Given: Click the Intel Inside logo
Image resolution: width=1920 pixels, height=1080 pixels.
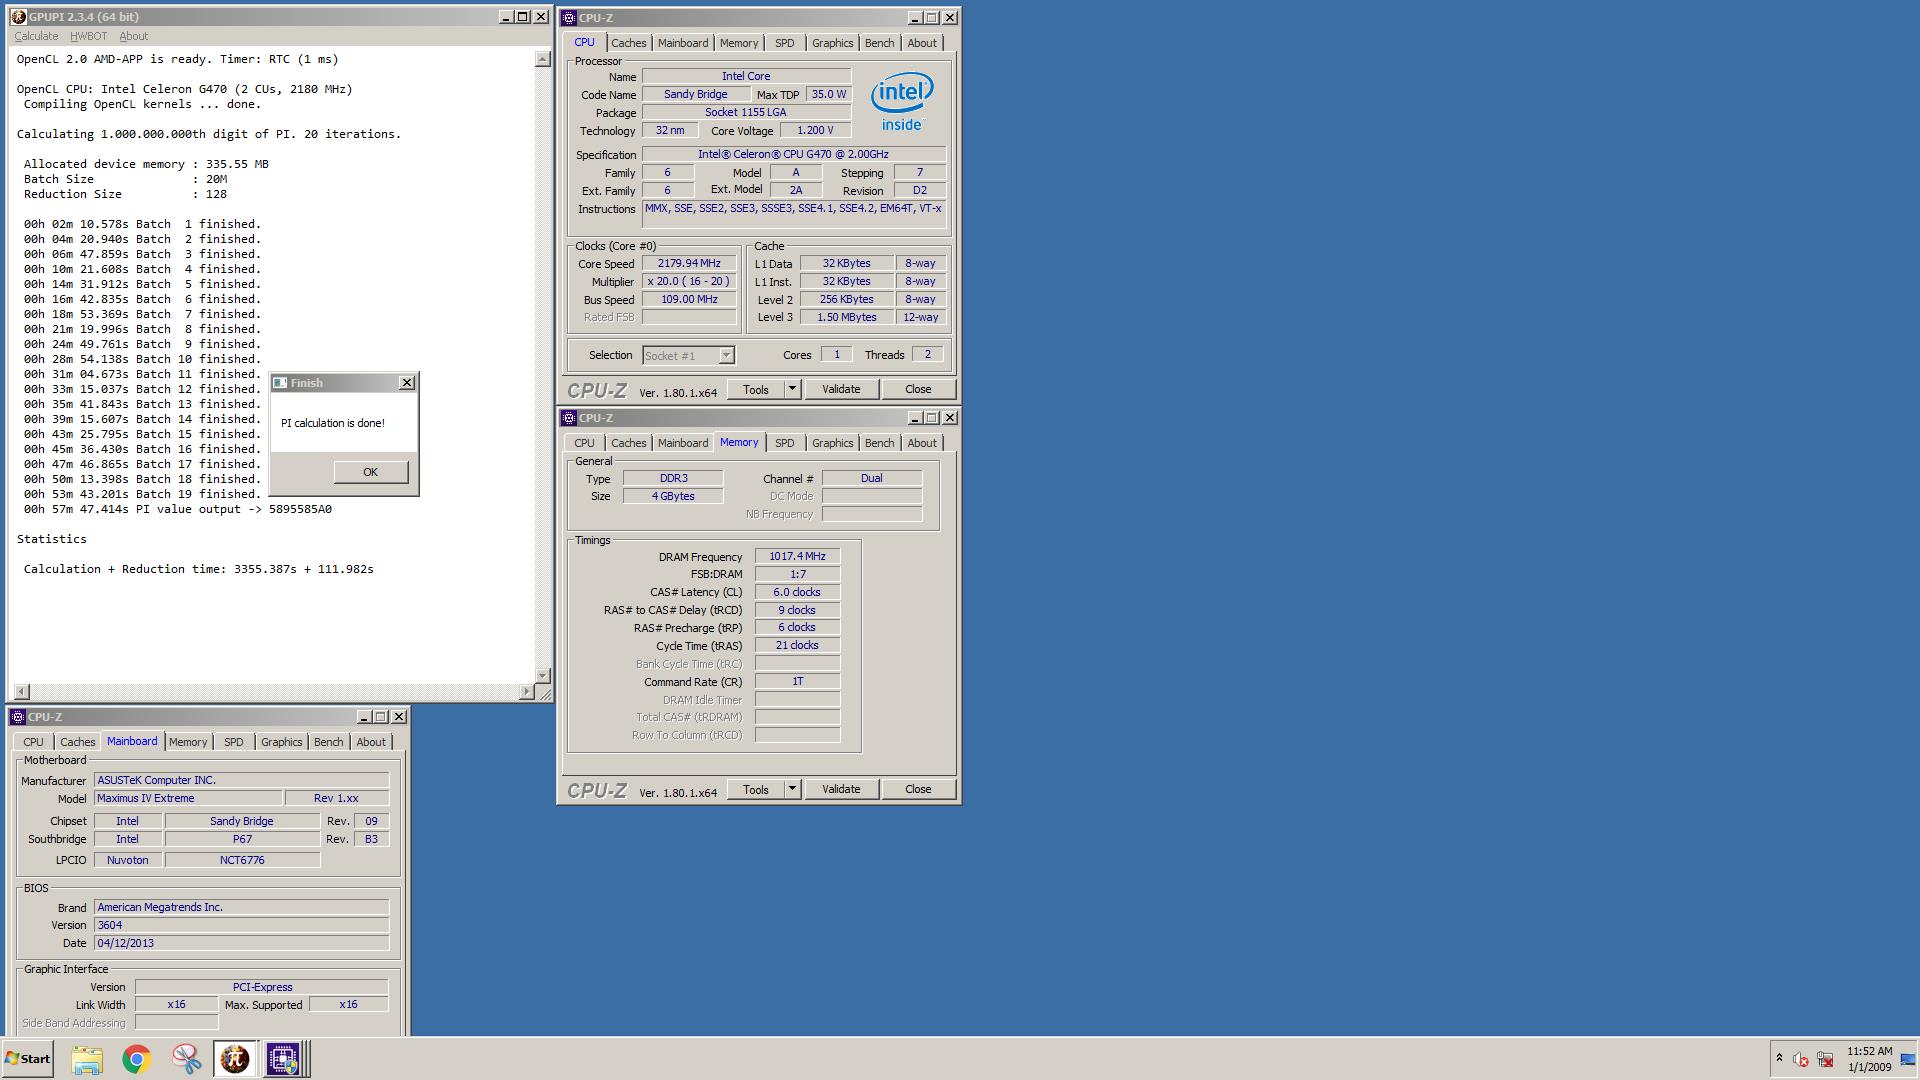Looking at the screenshot, I should coord(901,101).
